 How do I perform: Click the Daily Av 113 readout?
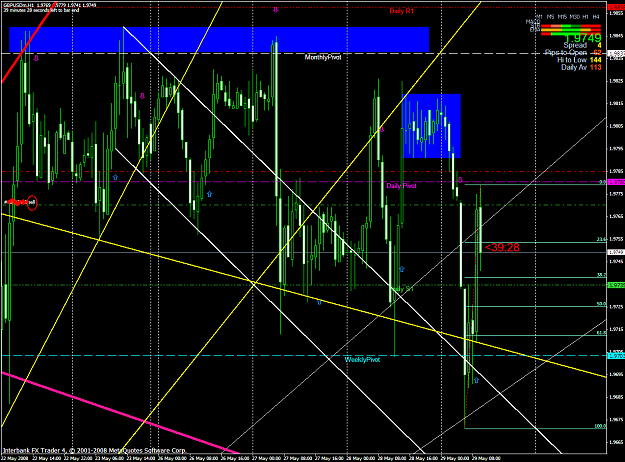[581, 67]
